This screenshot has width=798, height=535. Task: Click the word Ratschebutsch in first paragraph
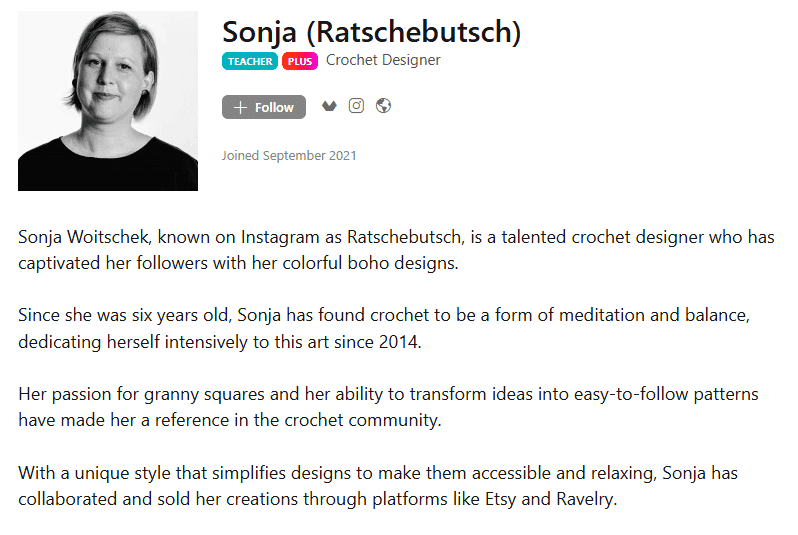click(405, 238)
